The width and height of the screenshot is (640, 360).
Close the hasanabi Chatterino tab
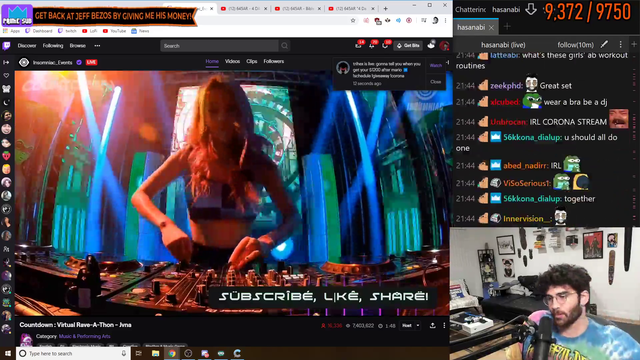tap(491, 28)
